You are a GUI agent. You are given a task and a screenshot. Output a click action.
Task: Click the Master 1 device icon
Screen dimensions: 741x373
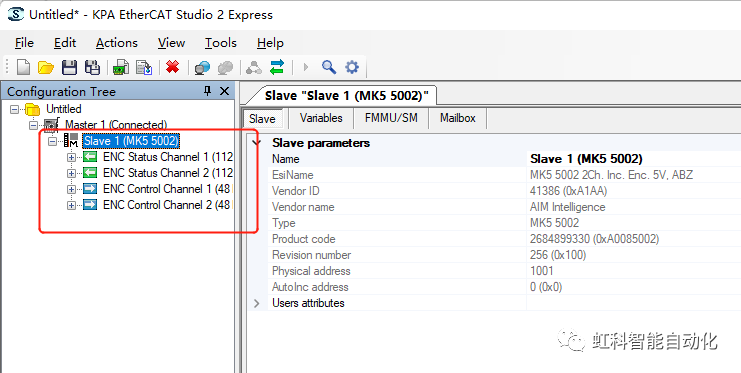pyautogui.click(x=52, y=125)
